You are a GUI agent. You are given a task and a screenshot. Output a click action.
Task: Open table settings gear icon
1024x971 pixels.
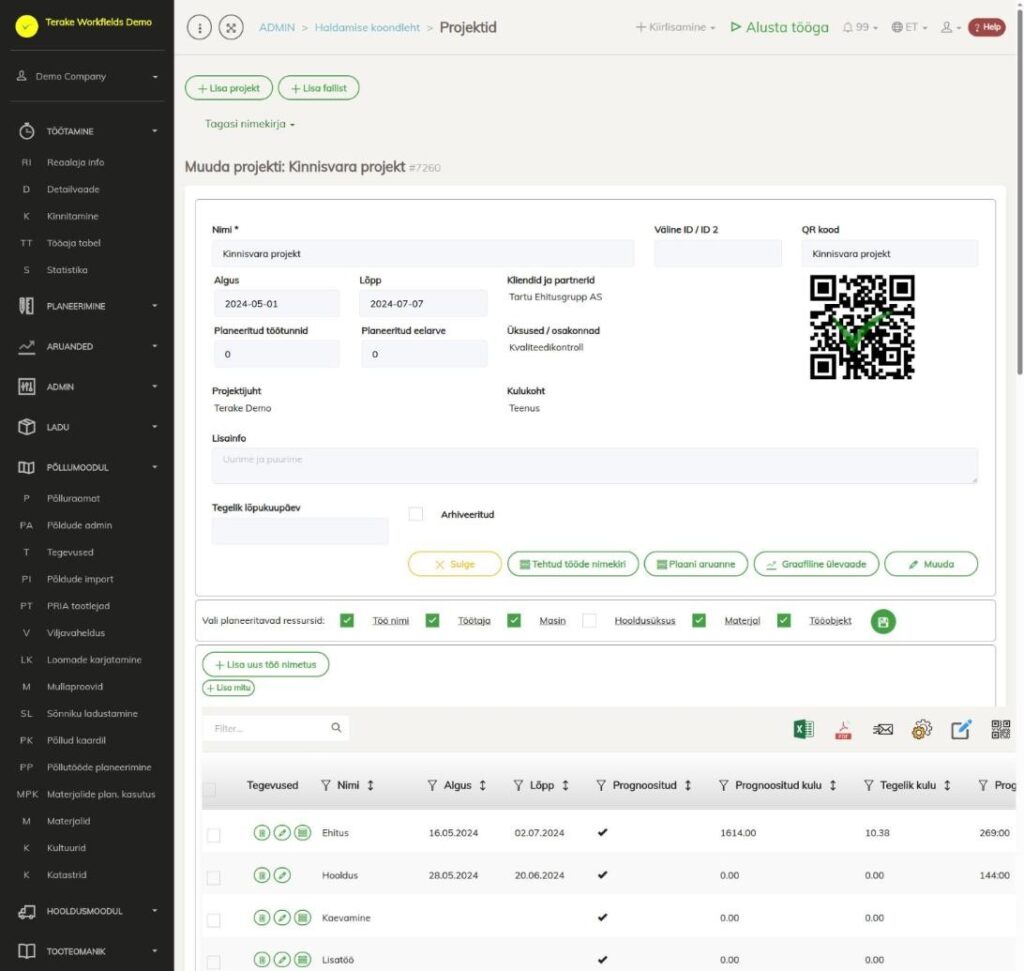coord(921,729)
